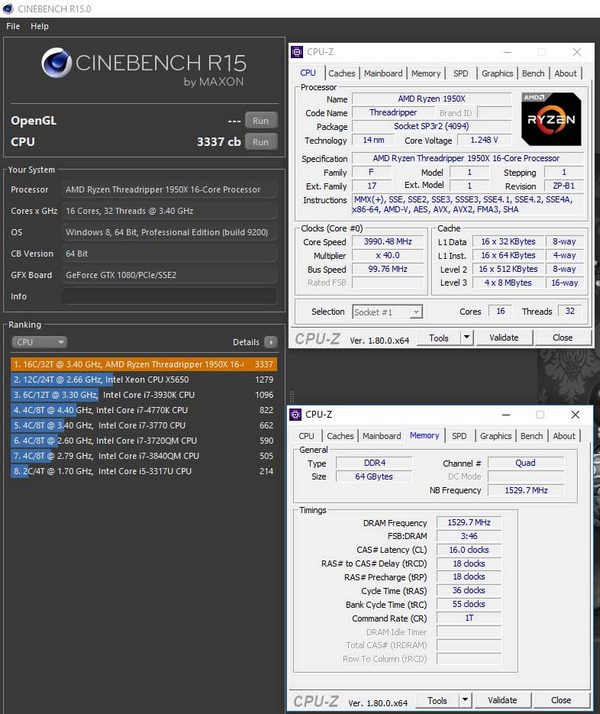Switch to Bench tab in top CPU-Z
Viewport: 600px width, 714px height.
click(533, 73)
